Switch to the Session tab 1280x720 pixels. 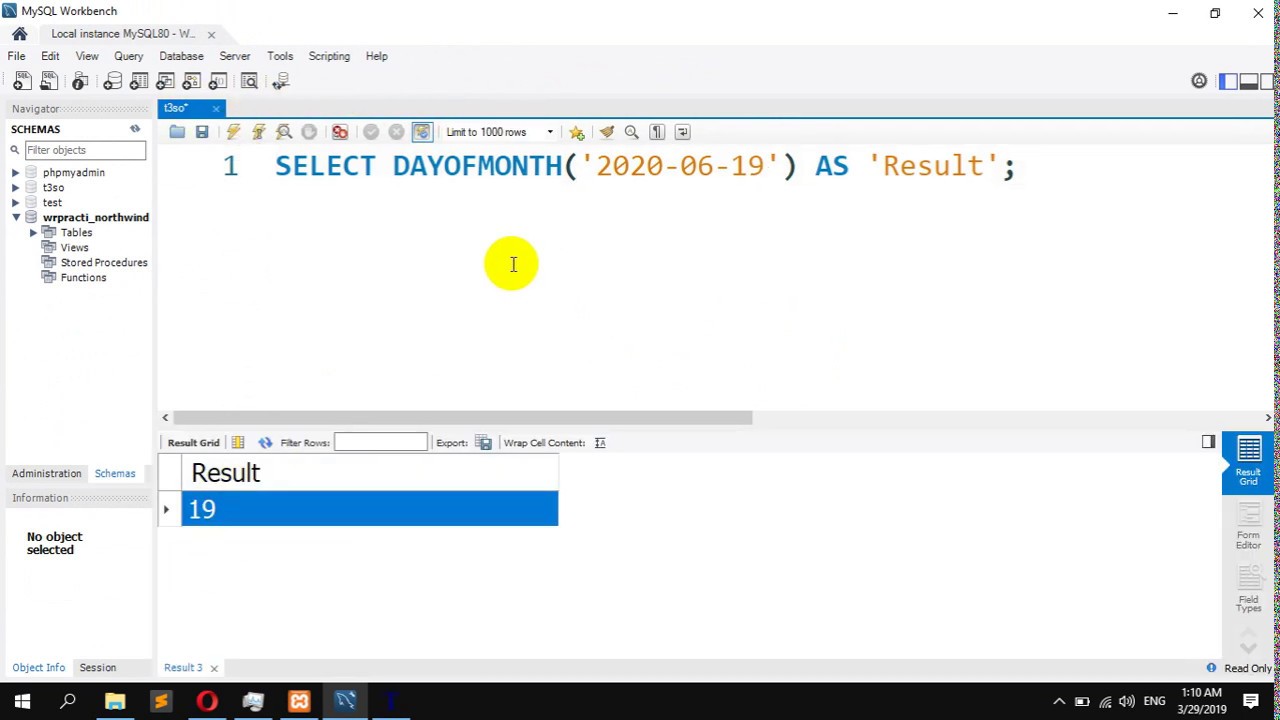point(98,668)
